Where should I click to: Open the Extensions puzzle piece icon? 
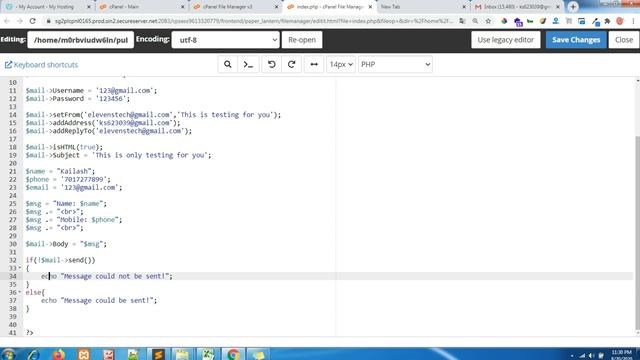pos(607,21)
